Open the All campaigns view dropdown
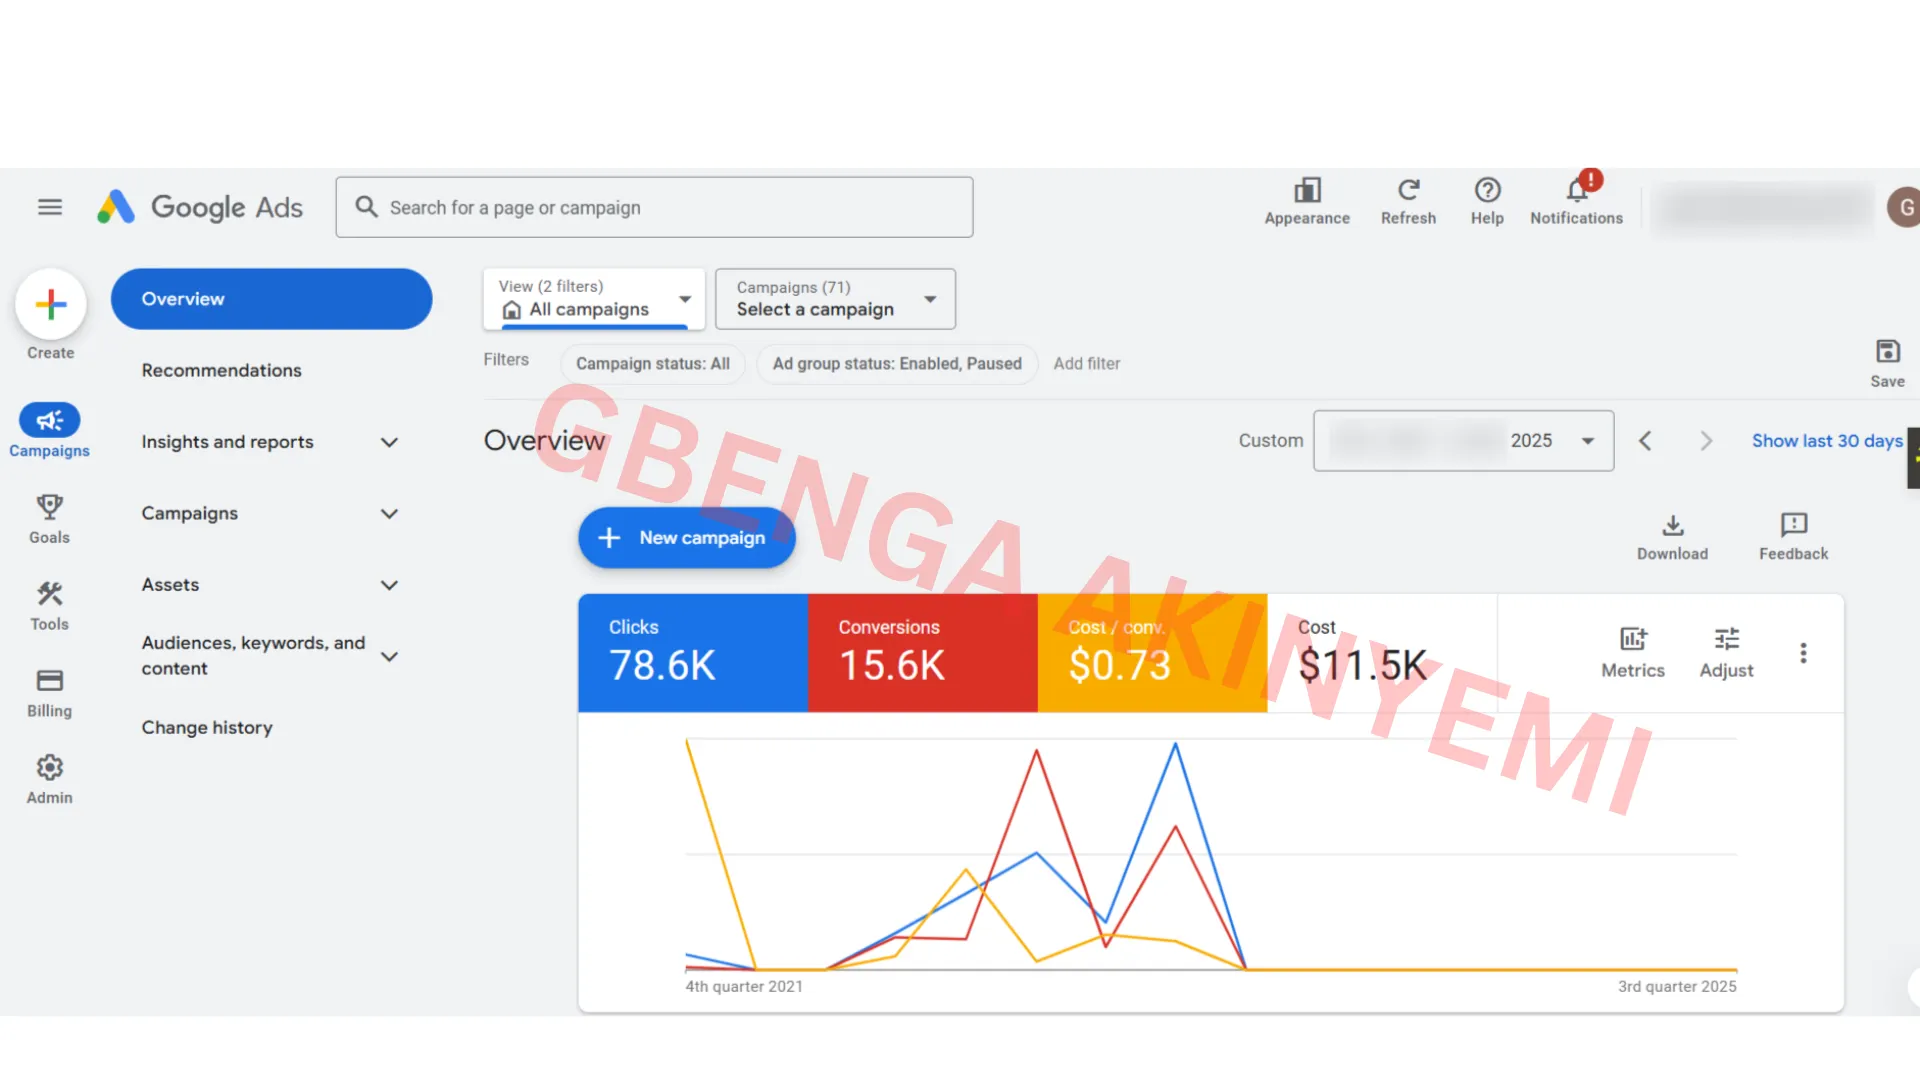The height and width of the screenshot is (1080, 1920). coord(594,299)
